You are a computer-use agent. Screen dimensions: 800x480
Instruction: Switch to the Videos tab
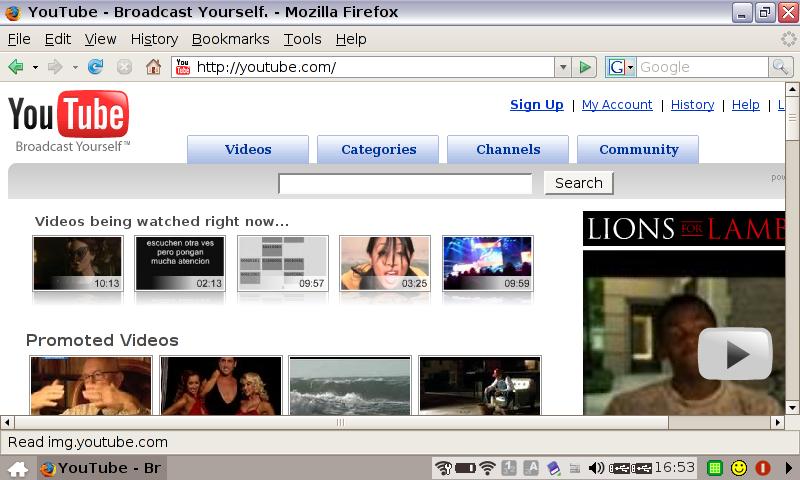(248, 149)
